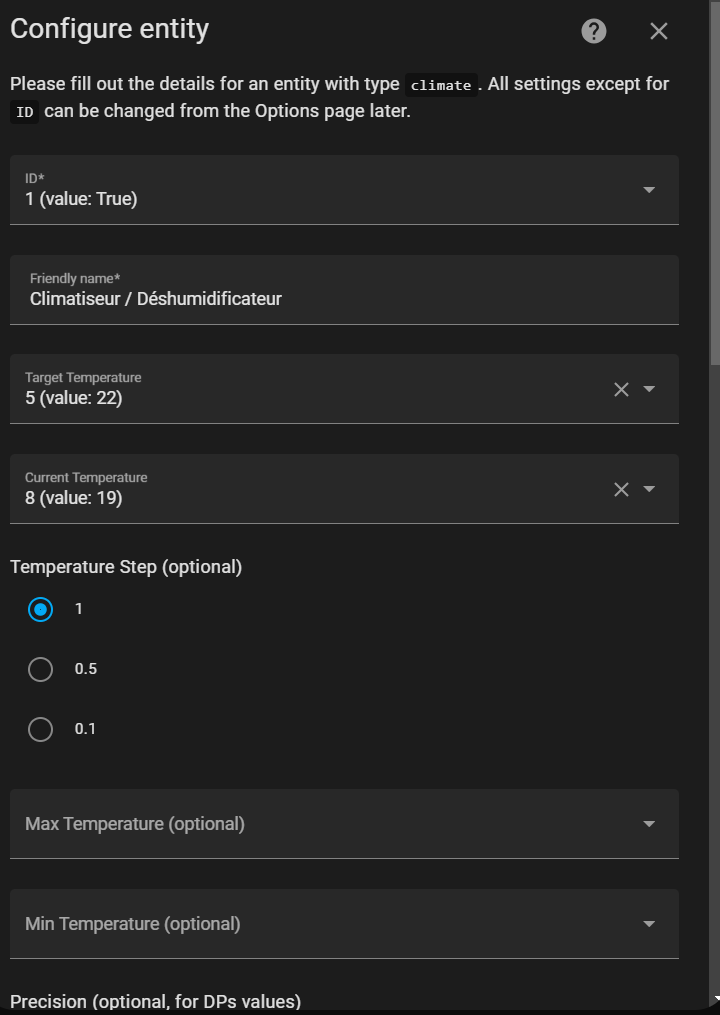This screenshot has width=720, height=1015.
Task: Click the Current Temperature value 8 (value: 19)
Action: click(300, 498)
